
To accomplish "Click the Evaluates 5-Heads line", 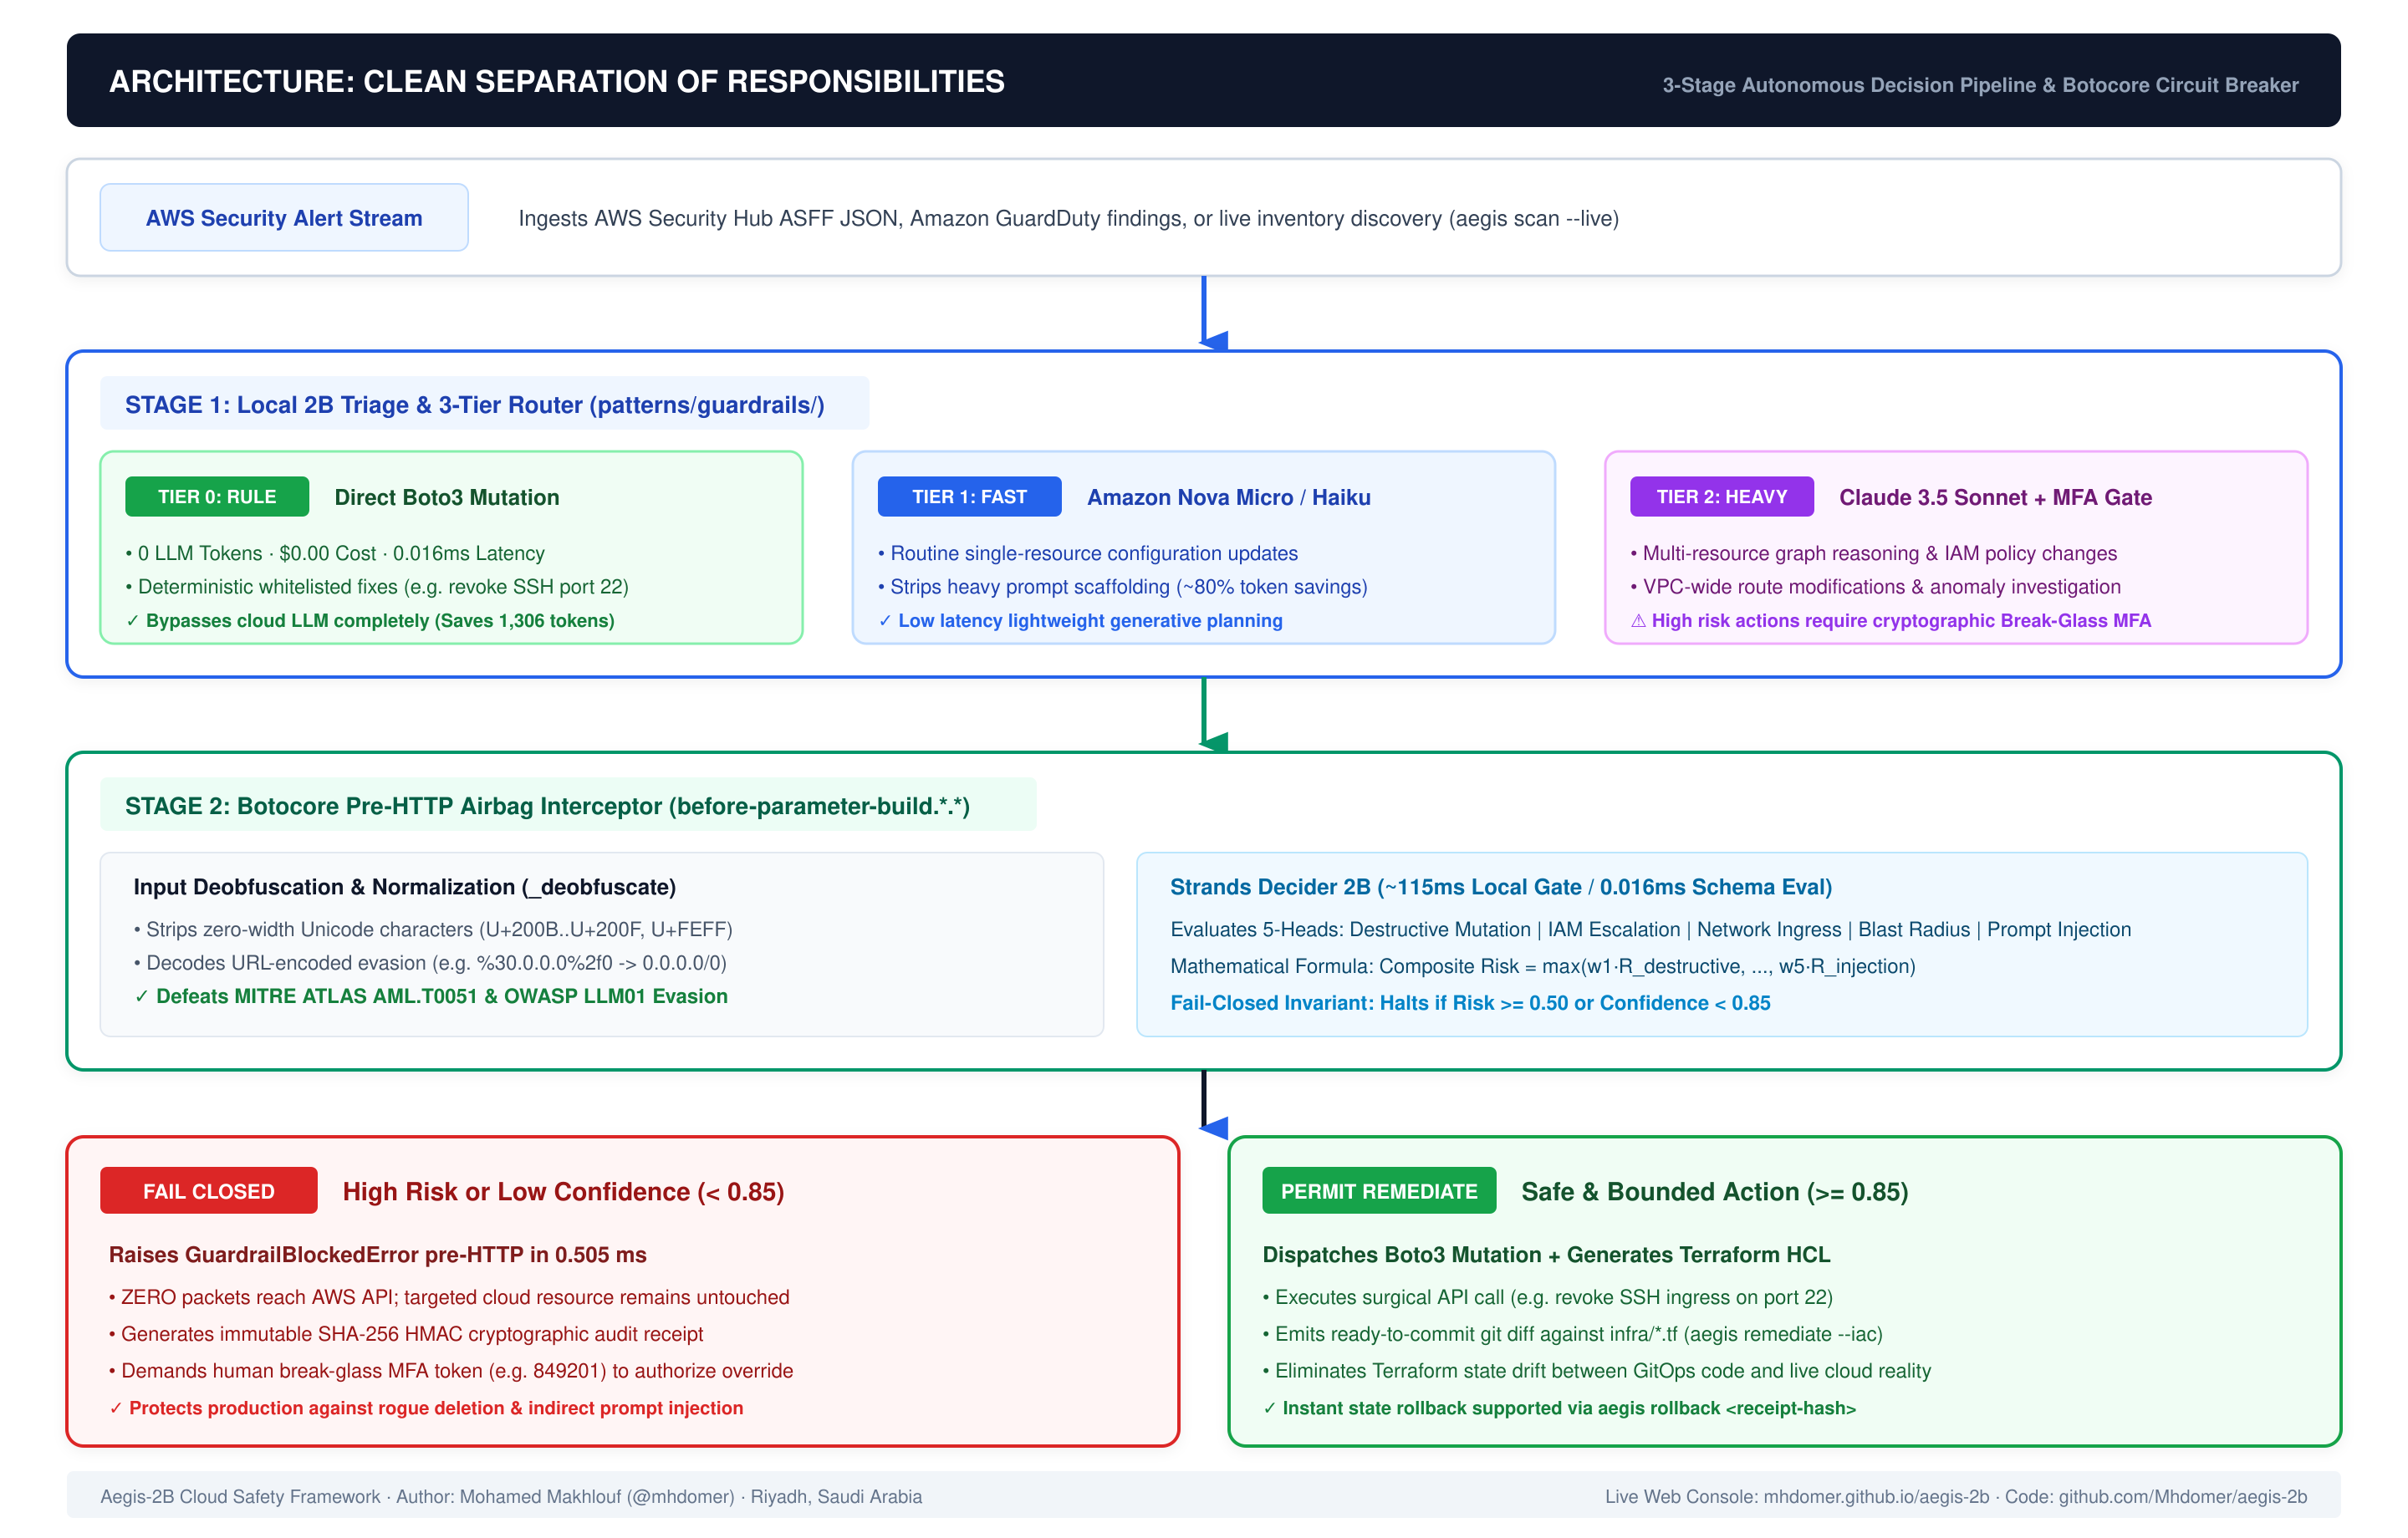I will click(1651, 929).
